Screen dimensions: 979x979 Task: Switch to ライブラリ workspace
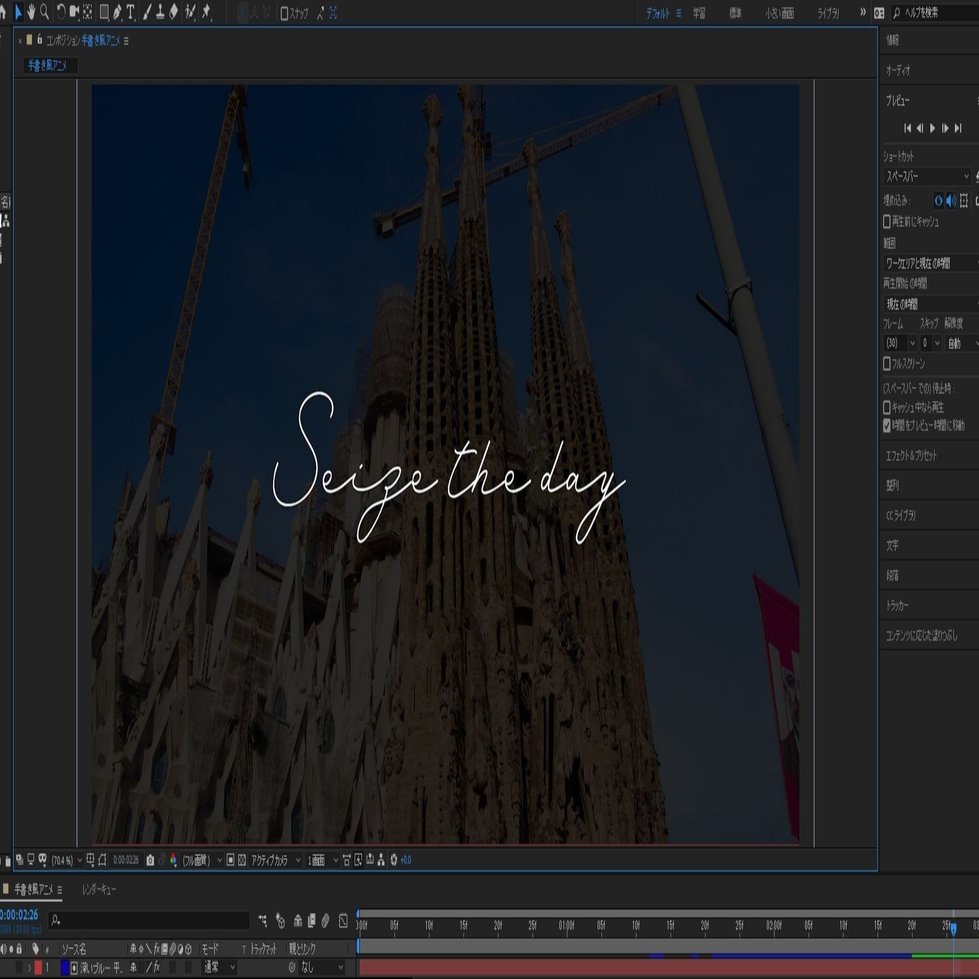(829, 13)
